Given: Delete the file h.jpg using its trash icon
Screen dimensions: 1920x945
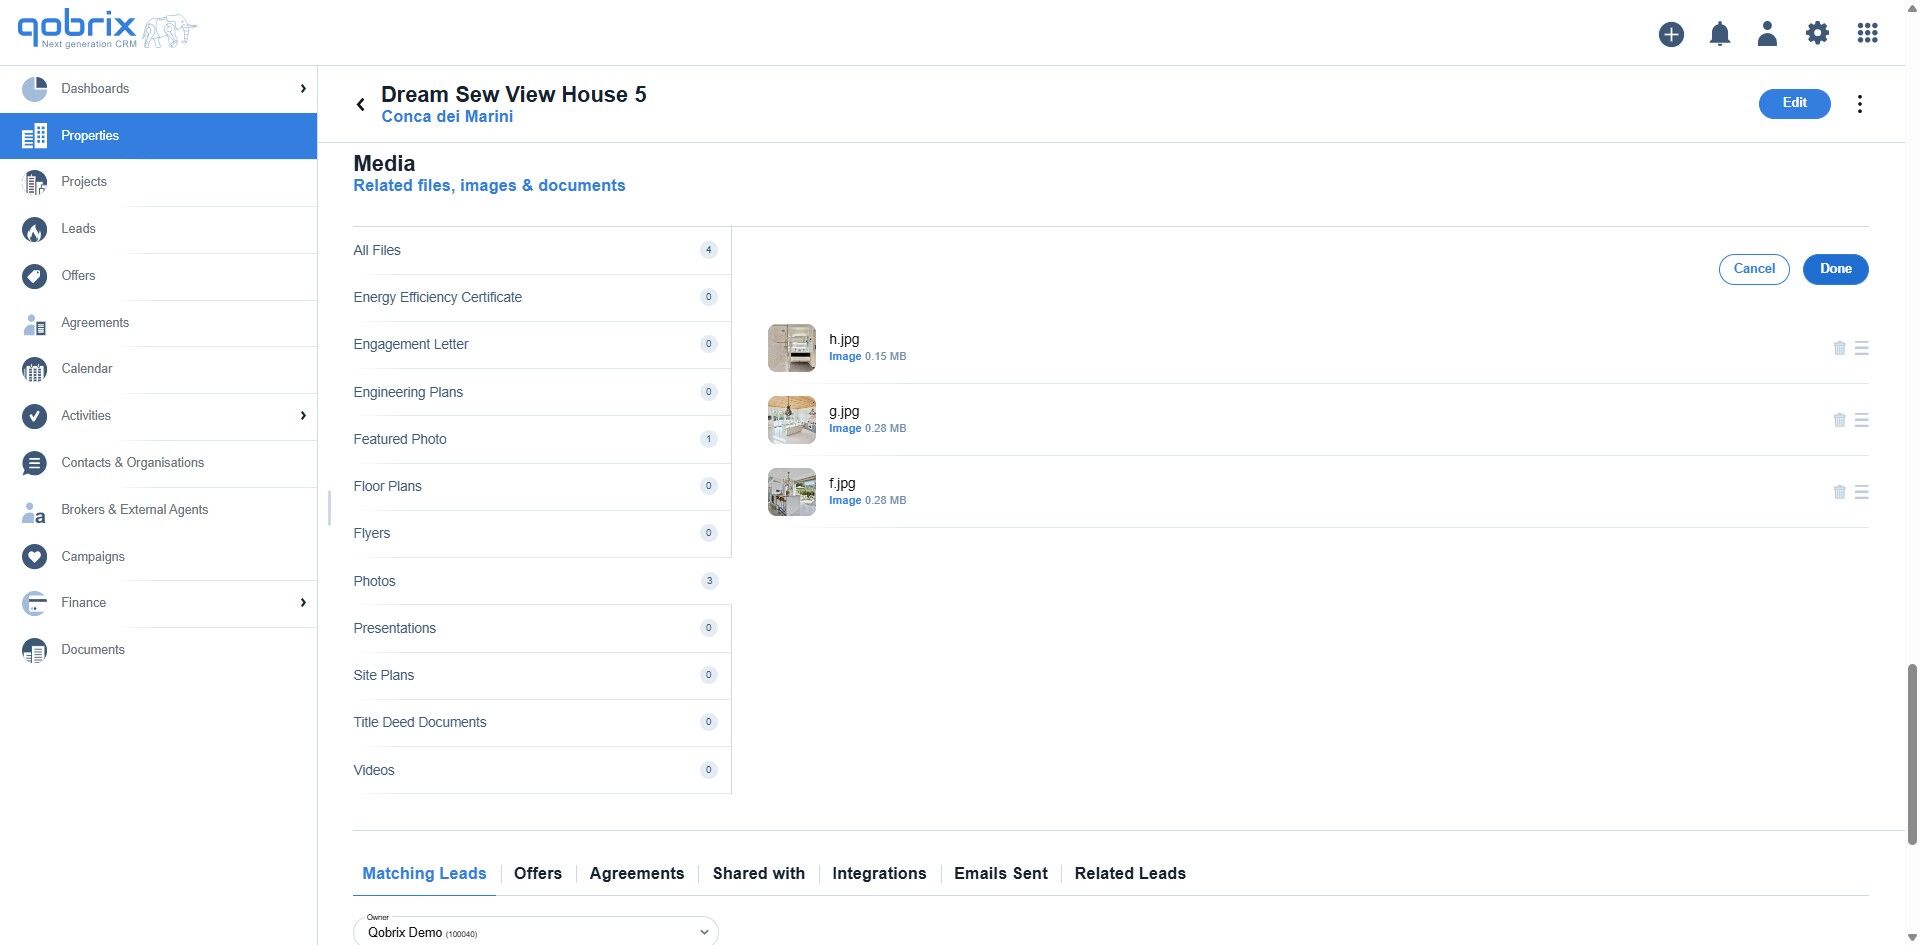Looking at the screenshot, I should pos(1839,348).
